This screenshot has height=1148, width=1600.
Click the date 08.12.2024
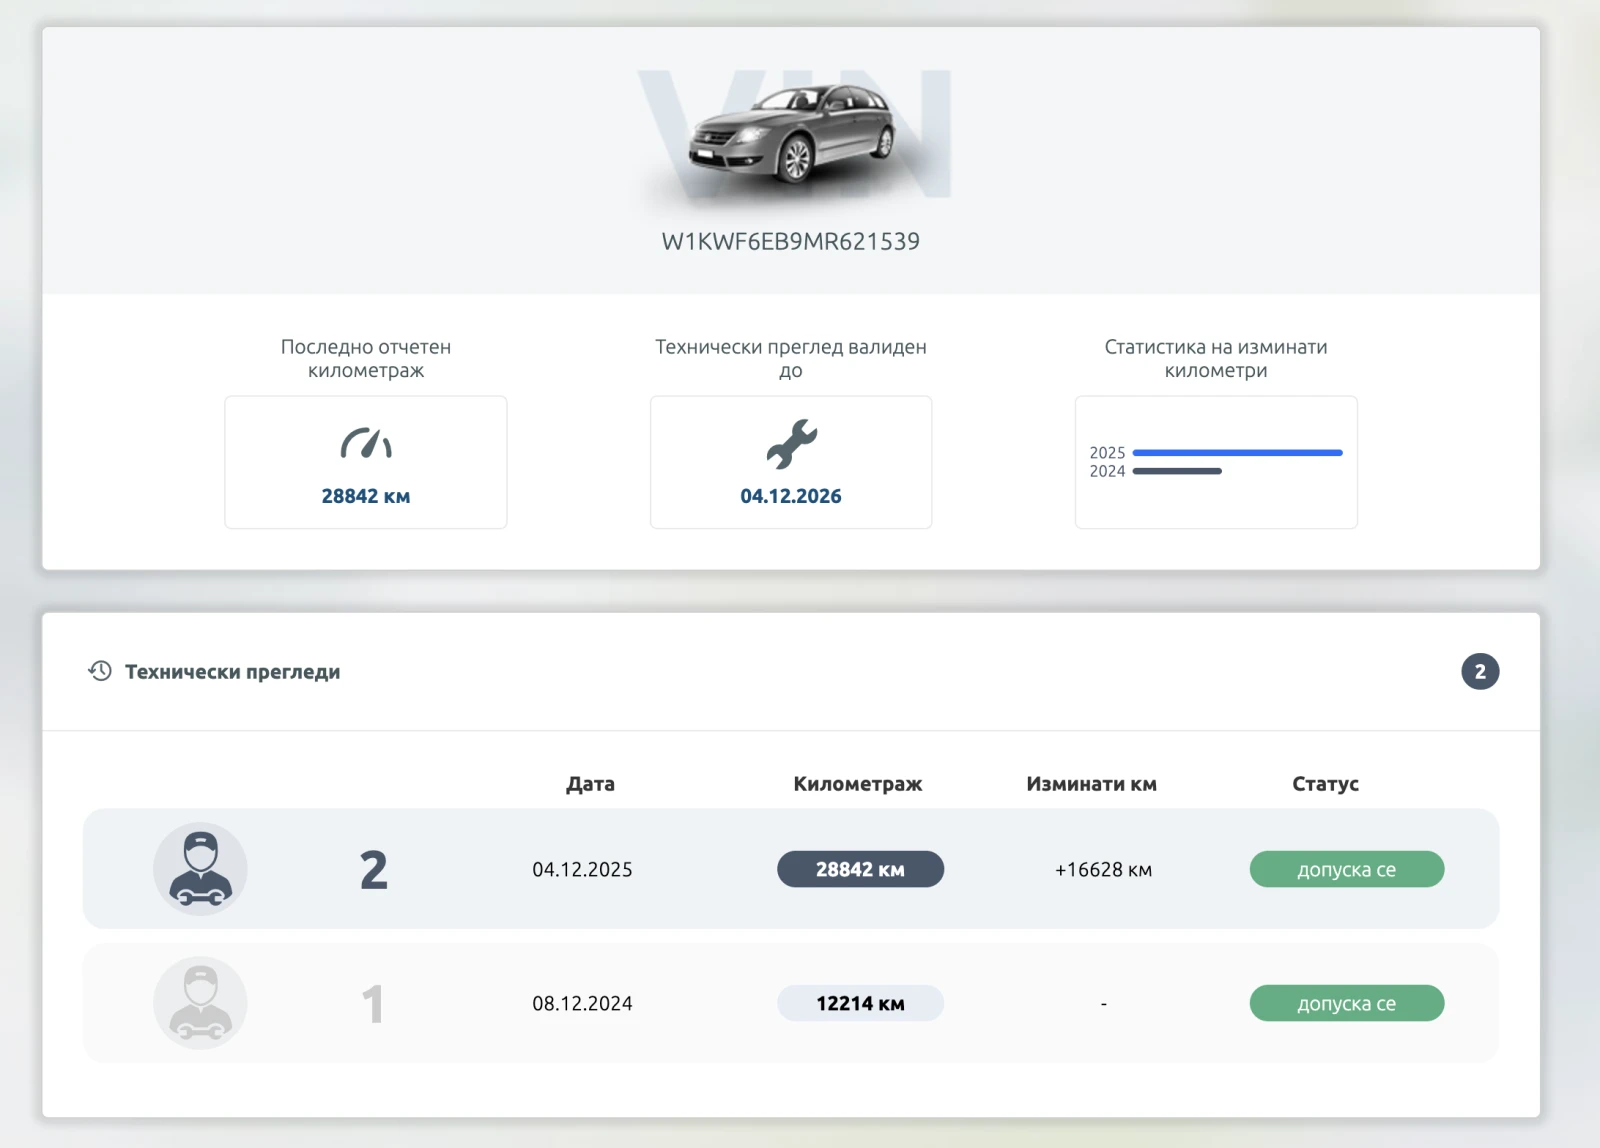582,1003
